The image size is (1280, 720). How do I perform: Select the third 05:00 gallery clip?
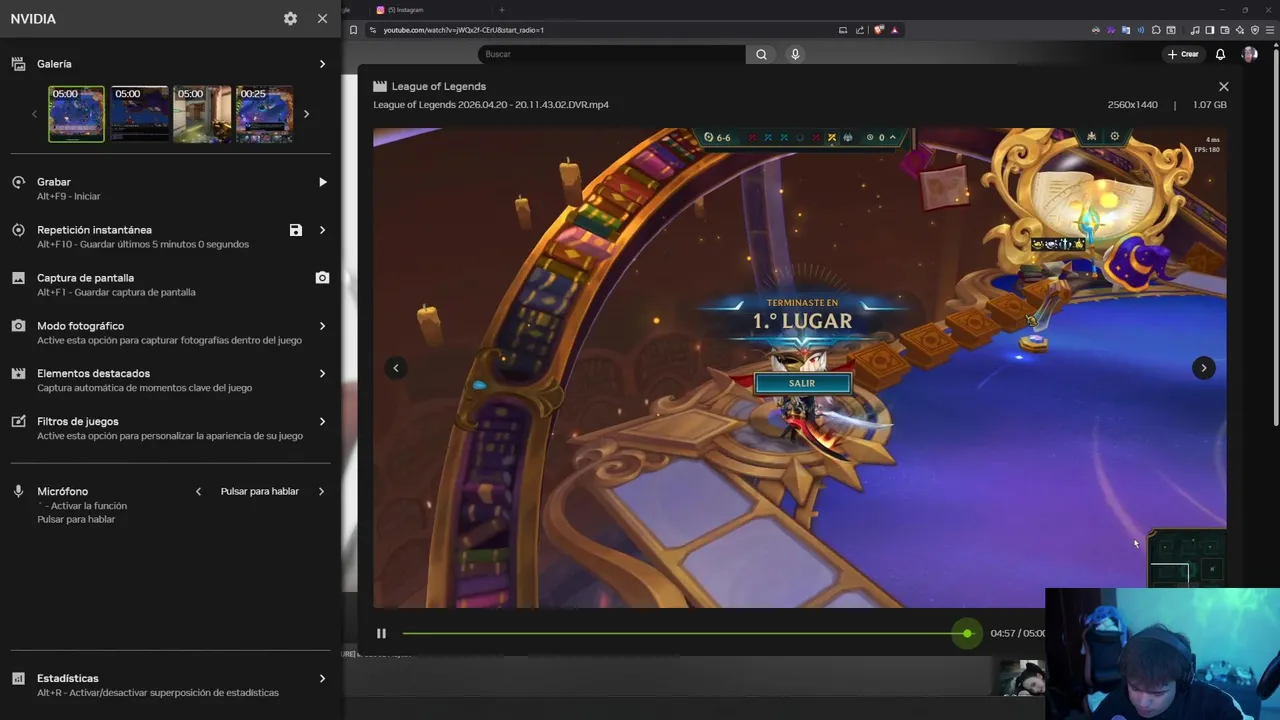[202, 114]
